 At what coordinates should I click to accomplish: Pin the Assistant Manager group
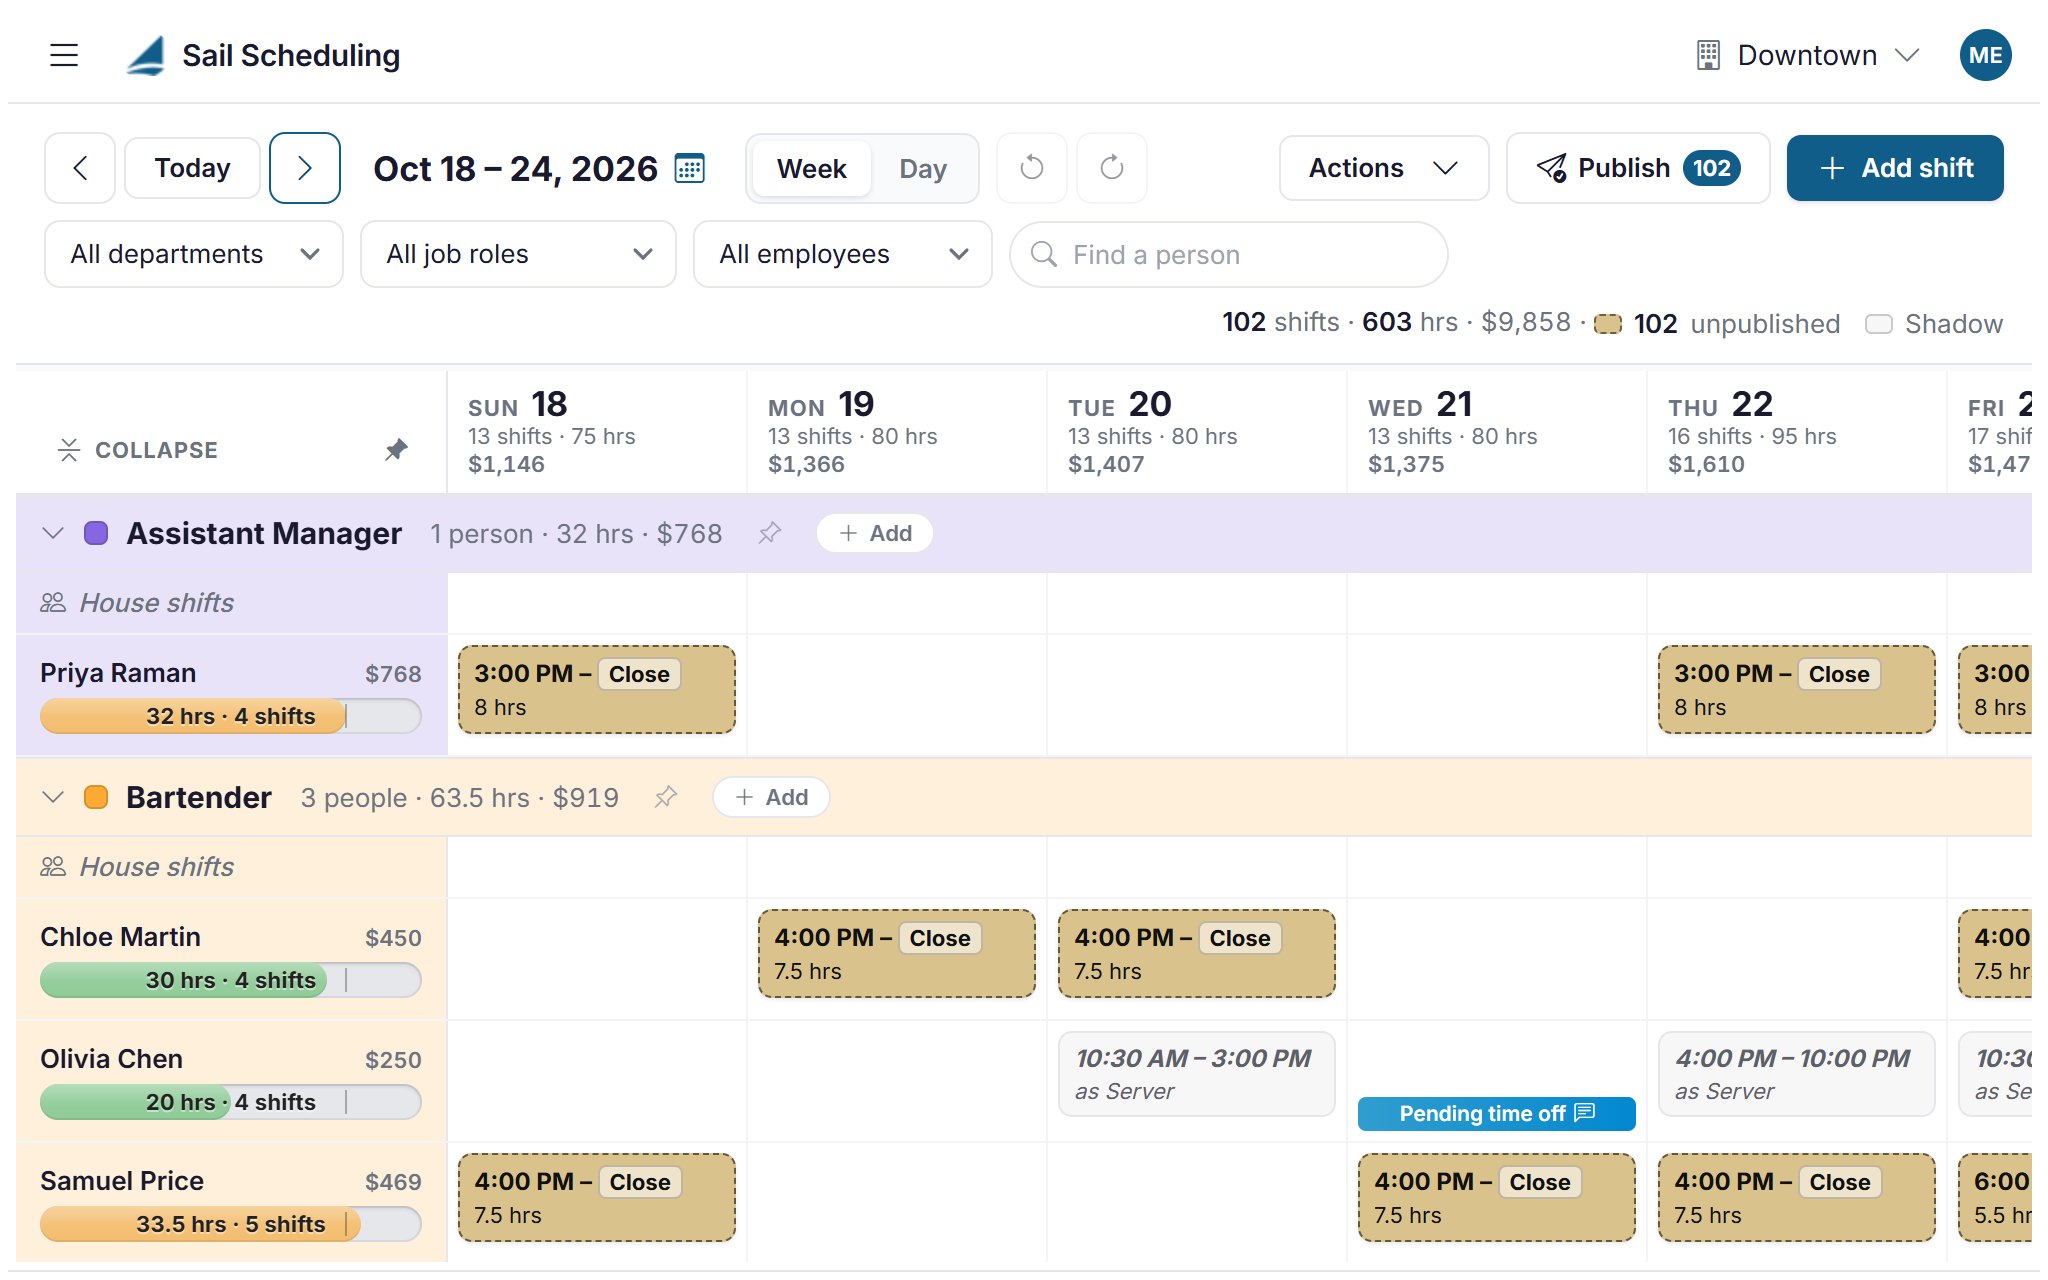point(769,533)
